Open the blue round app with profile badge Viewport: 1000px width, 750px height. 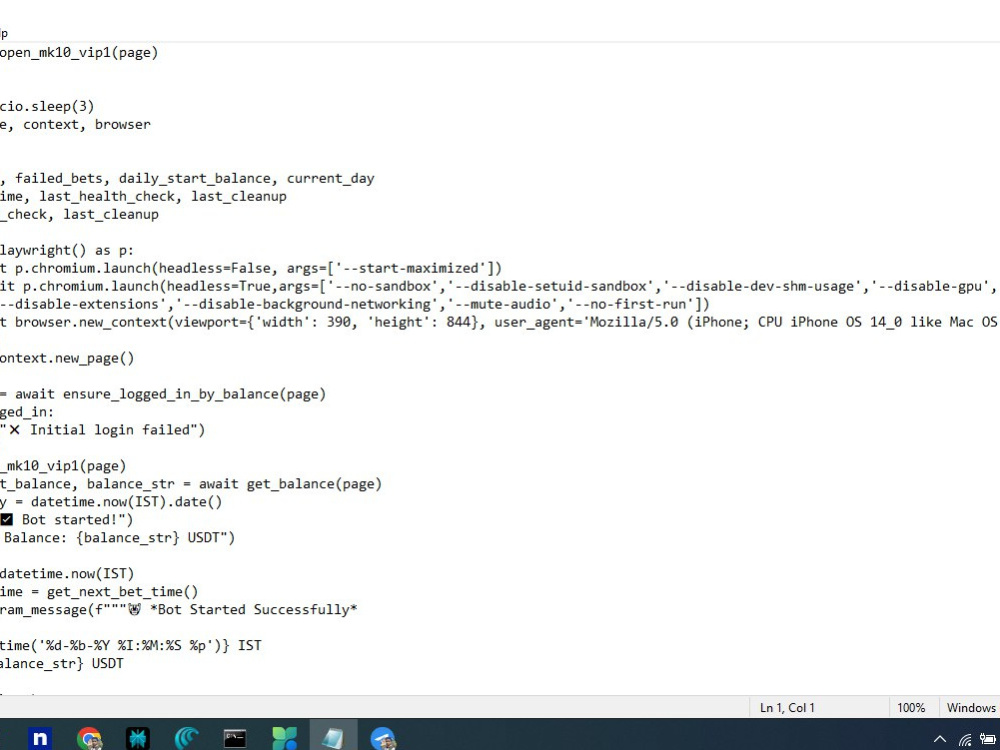383,739
